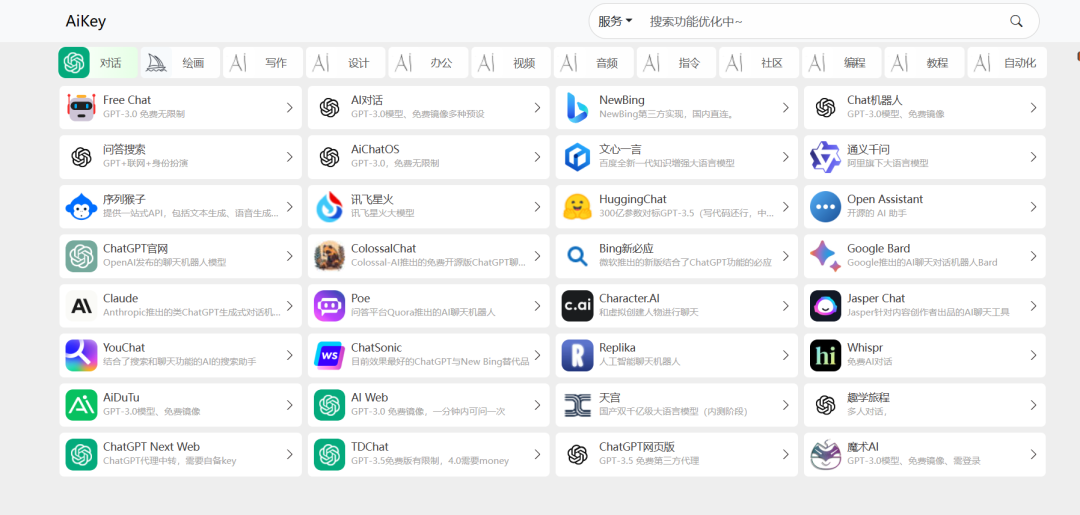Screen dimensions: 1080x515
Task: Open the 视频 category tab
Action: [x=511, y=63]
